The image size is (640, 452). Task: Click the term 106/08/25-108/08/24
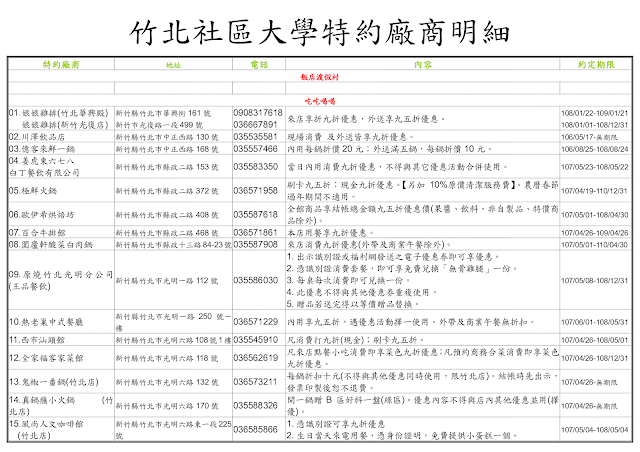[595, 149]
